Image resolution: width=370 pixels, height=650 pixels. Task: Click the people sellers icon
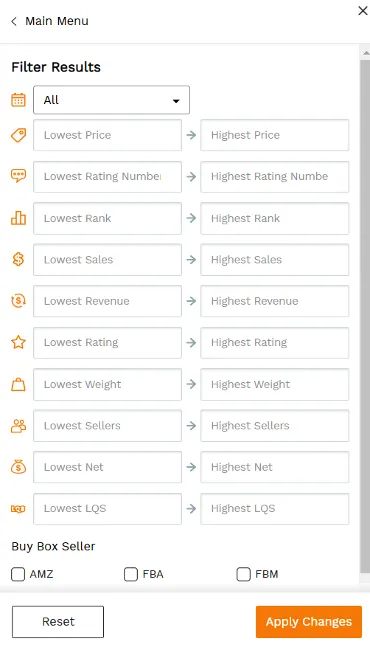click(x=18, y=426)
